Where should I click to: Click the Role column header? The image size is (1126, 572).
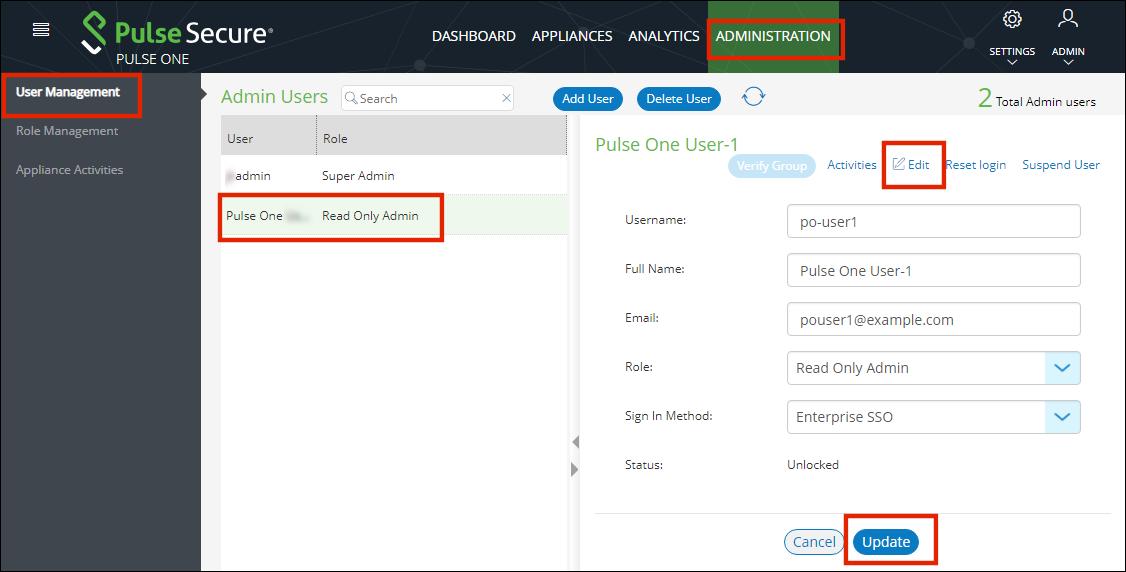442,136
